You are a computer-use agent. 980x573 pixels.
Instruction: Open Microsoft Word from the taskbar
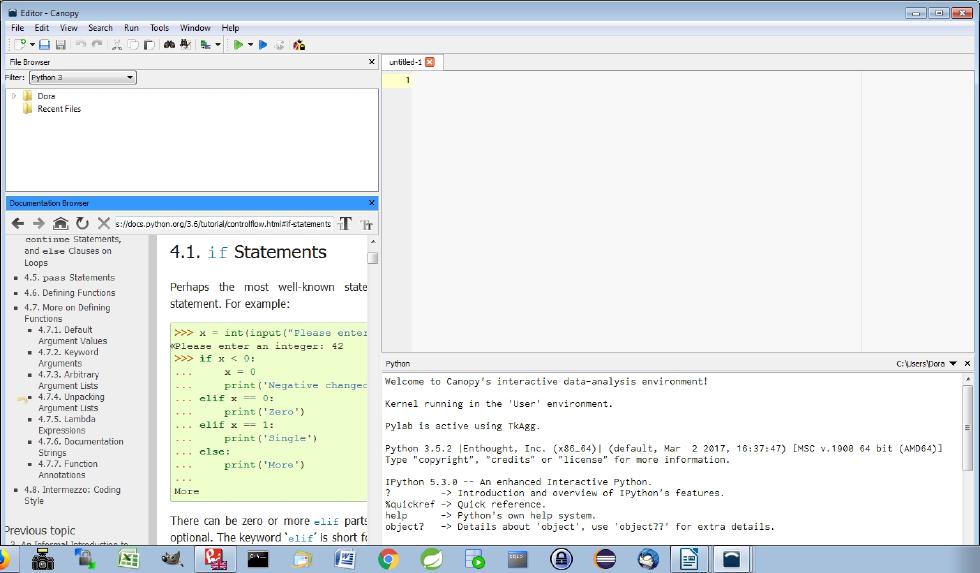pyautogui.click(x=345, y=559)
